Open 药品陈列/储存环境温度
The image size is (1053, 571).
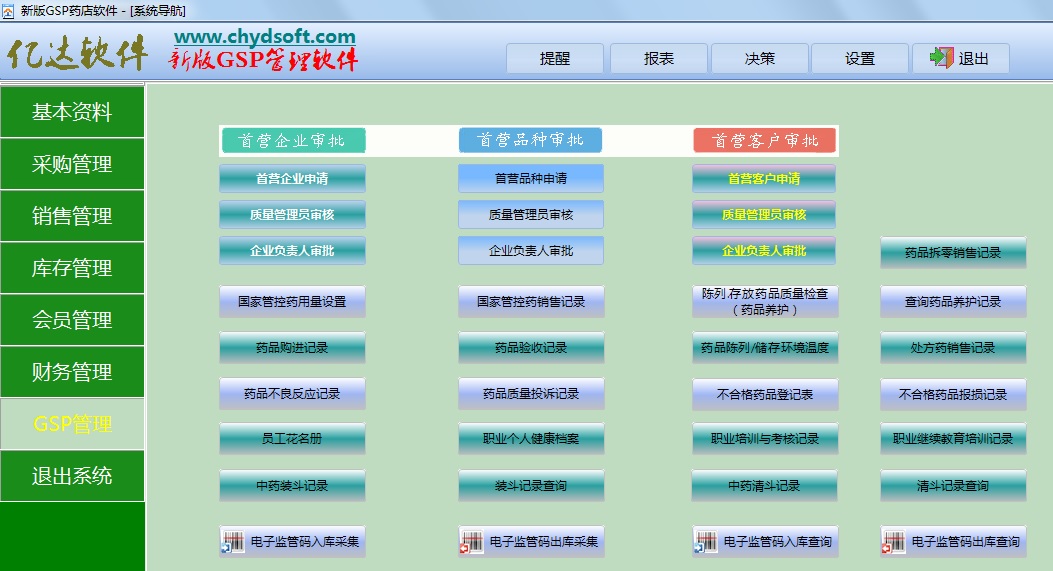pos(765,347)
